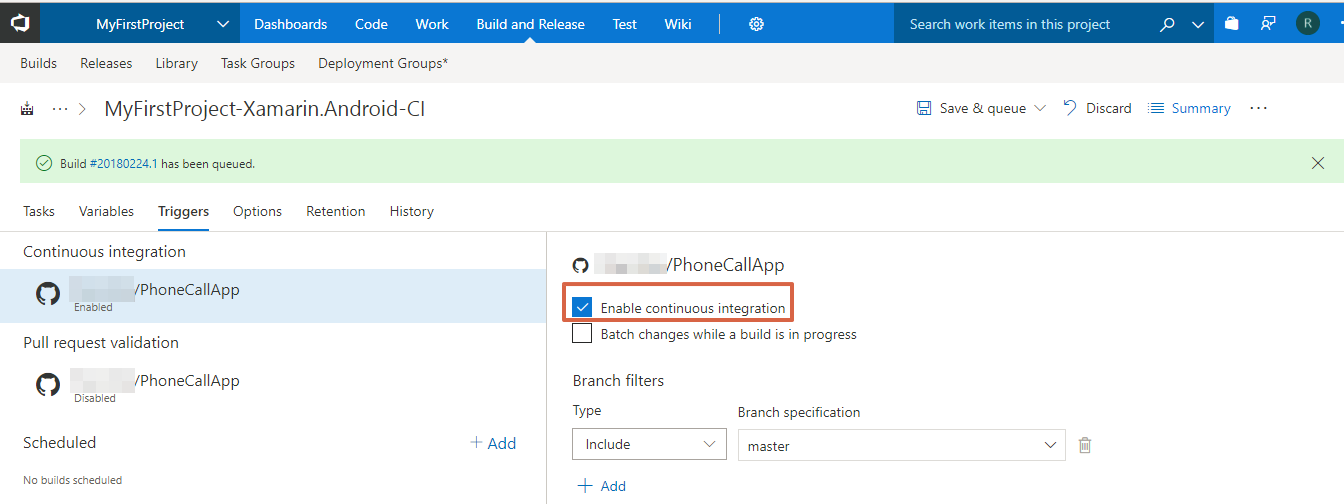Click the search magnifier icon

click(x=1167, y=24)
